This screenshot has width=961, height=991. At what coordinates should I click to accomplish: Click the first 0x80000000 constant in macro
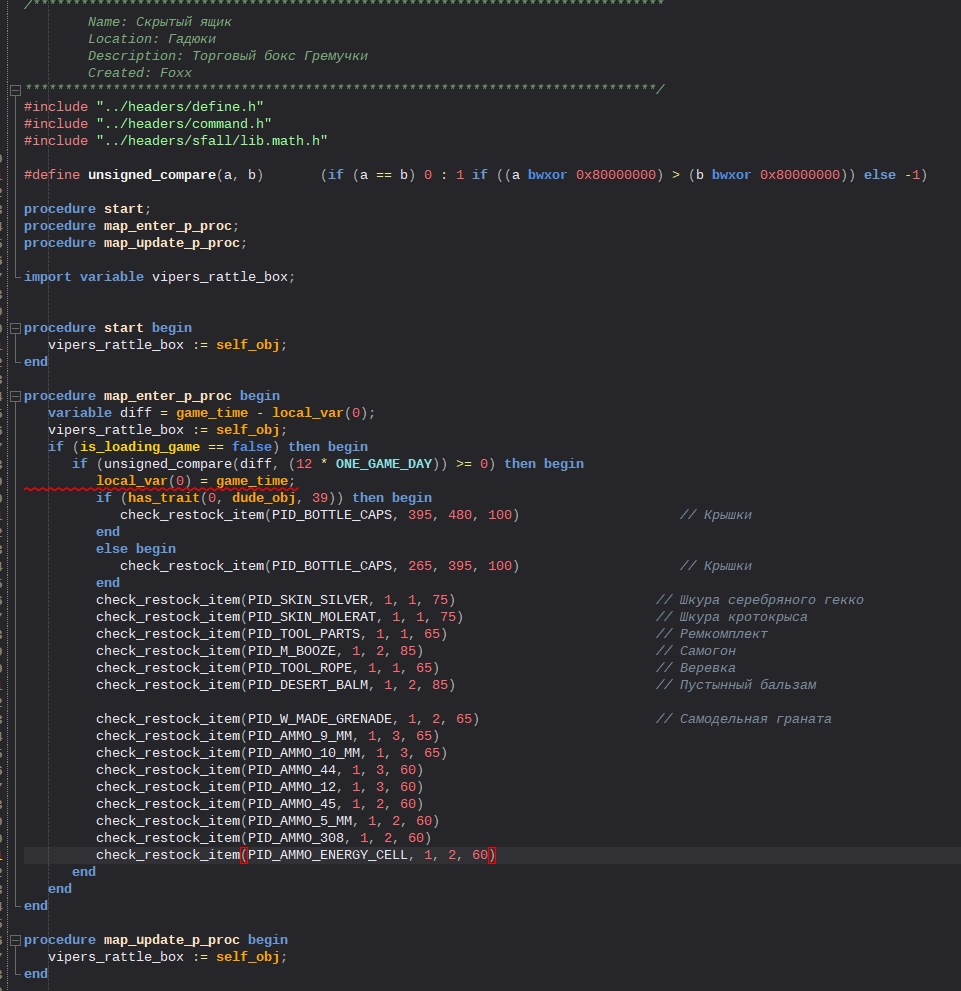coord(616,175)
